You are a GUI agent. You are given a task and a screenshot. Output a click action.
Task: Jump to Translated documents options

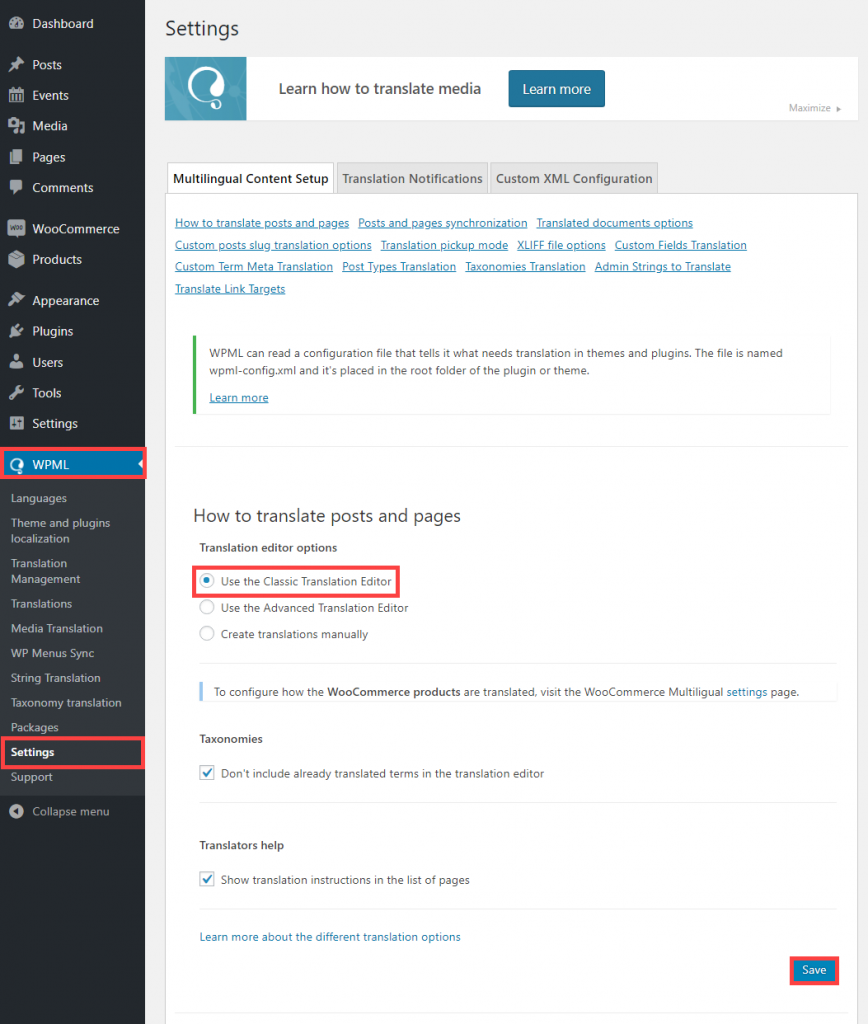(x=615, y=223)
